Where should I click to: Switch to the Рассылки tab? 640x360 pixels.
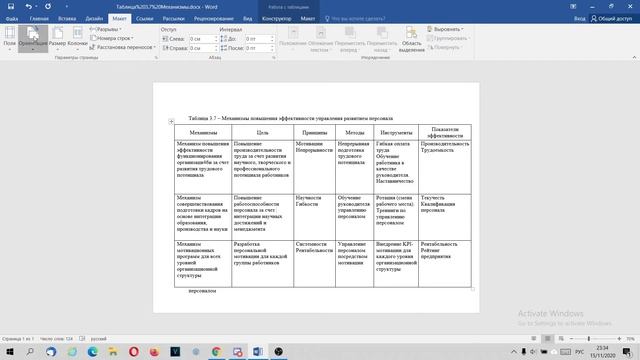173,19
